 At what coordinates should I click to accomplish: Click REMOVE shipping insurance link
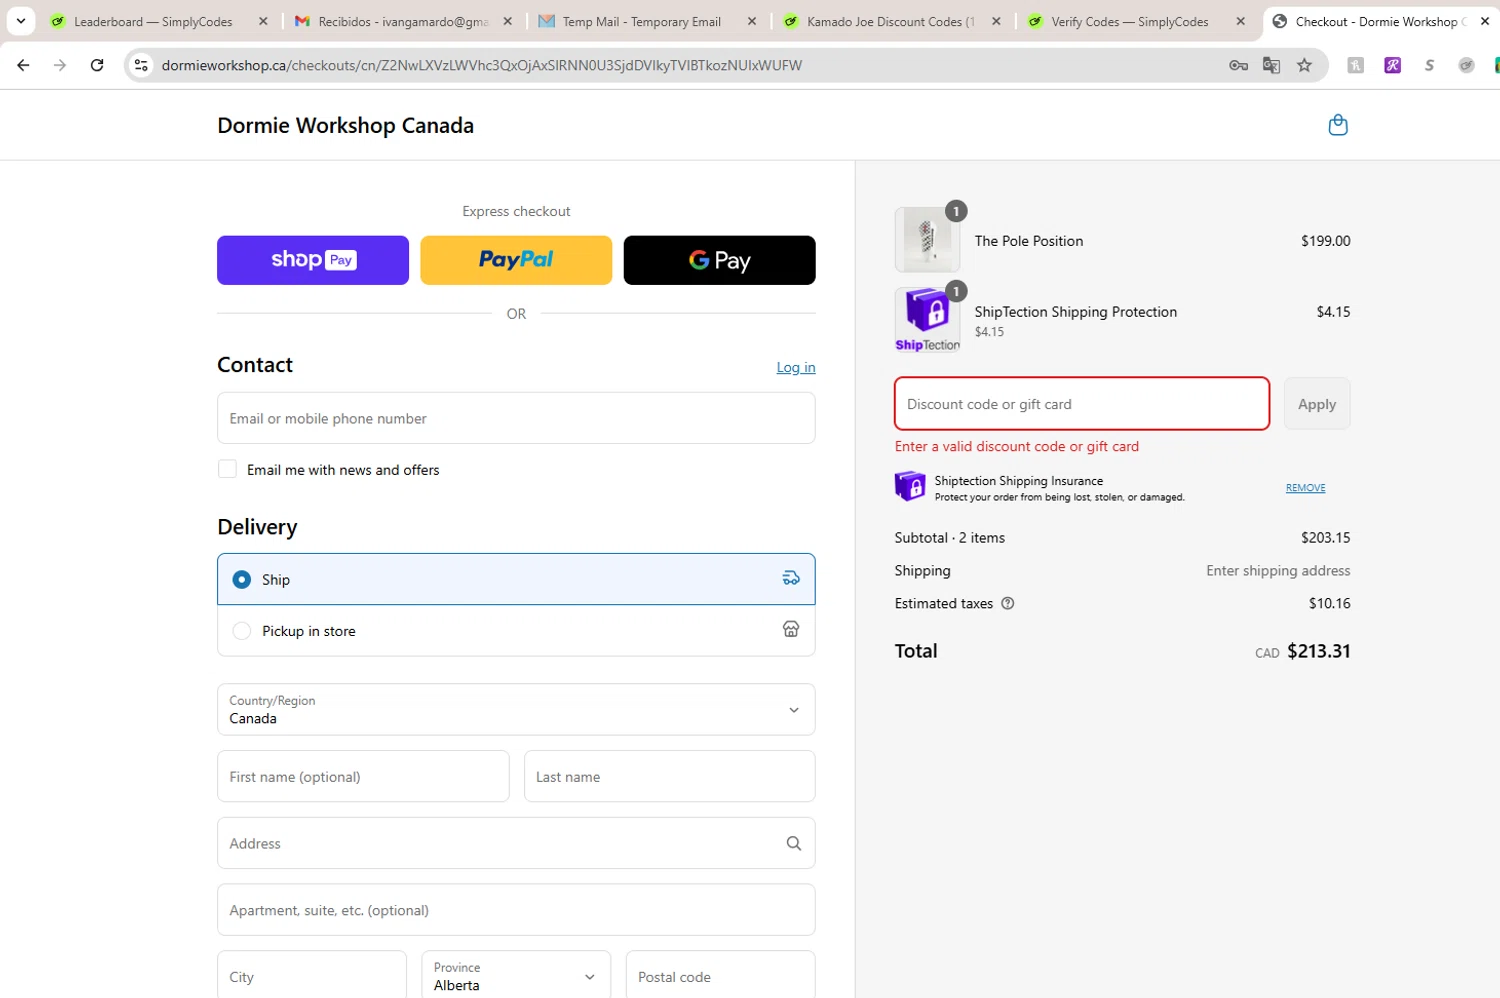(1305, 488)
